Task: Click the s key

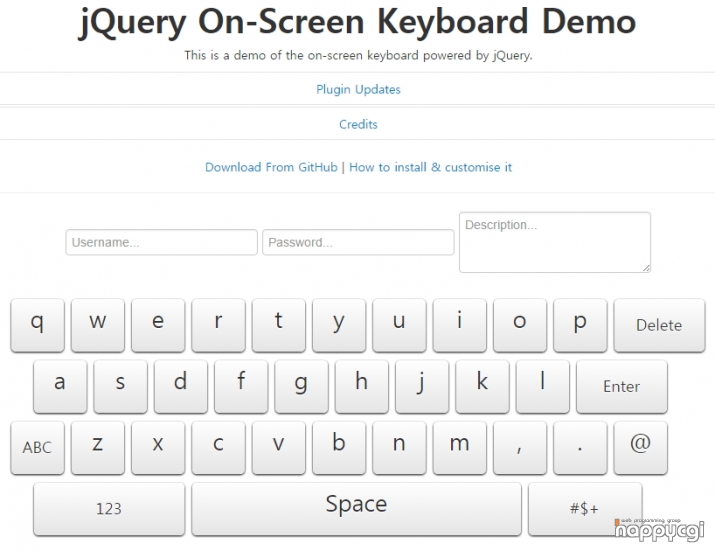Action: click(x=120, y=386)
